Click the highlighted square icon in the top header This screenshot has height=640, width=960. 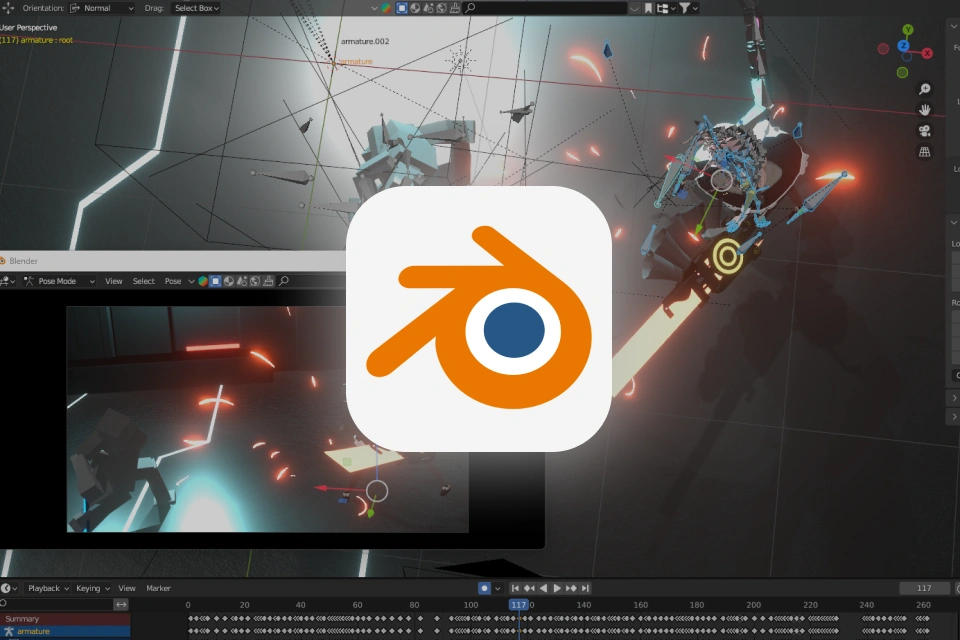point(402,8)
